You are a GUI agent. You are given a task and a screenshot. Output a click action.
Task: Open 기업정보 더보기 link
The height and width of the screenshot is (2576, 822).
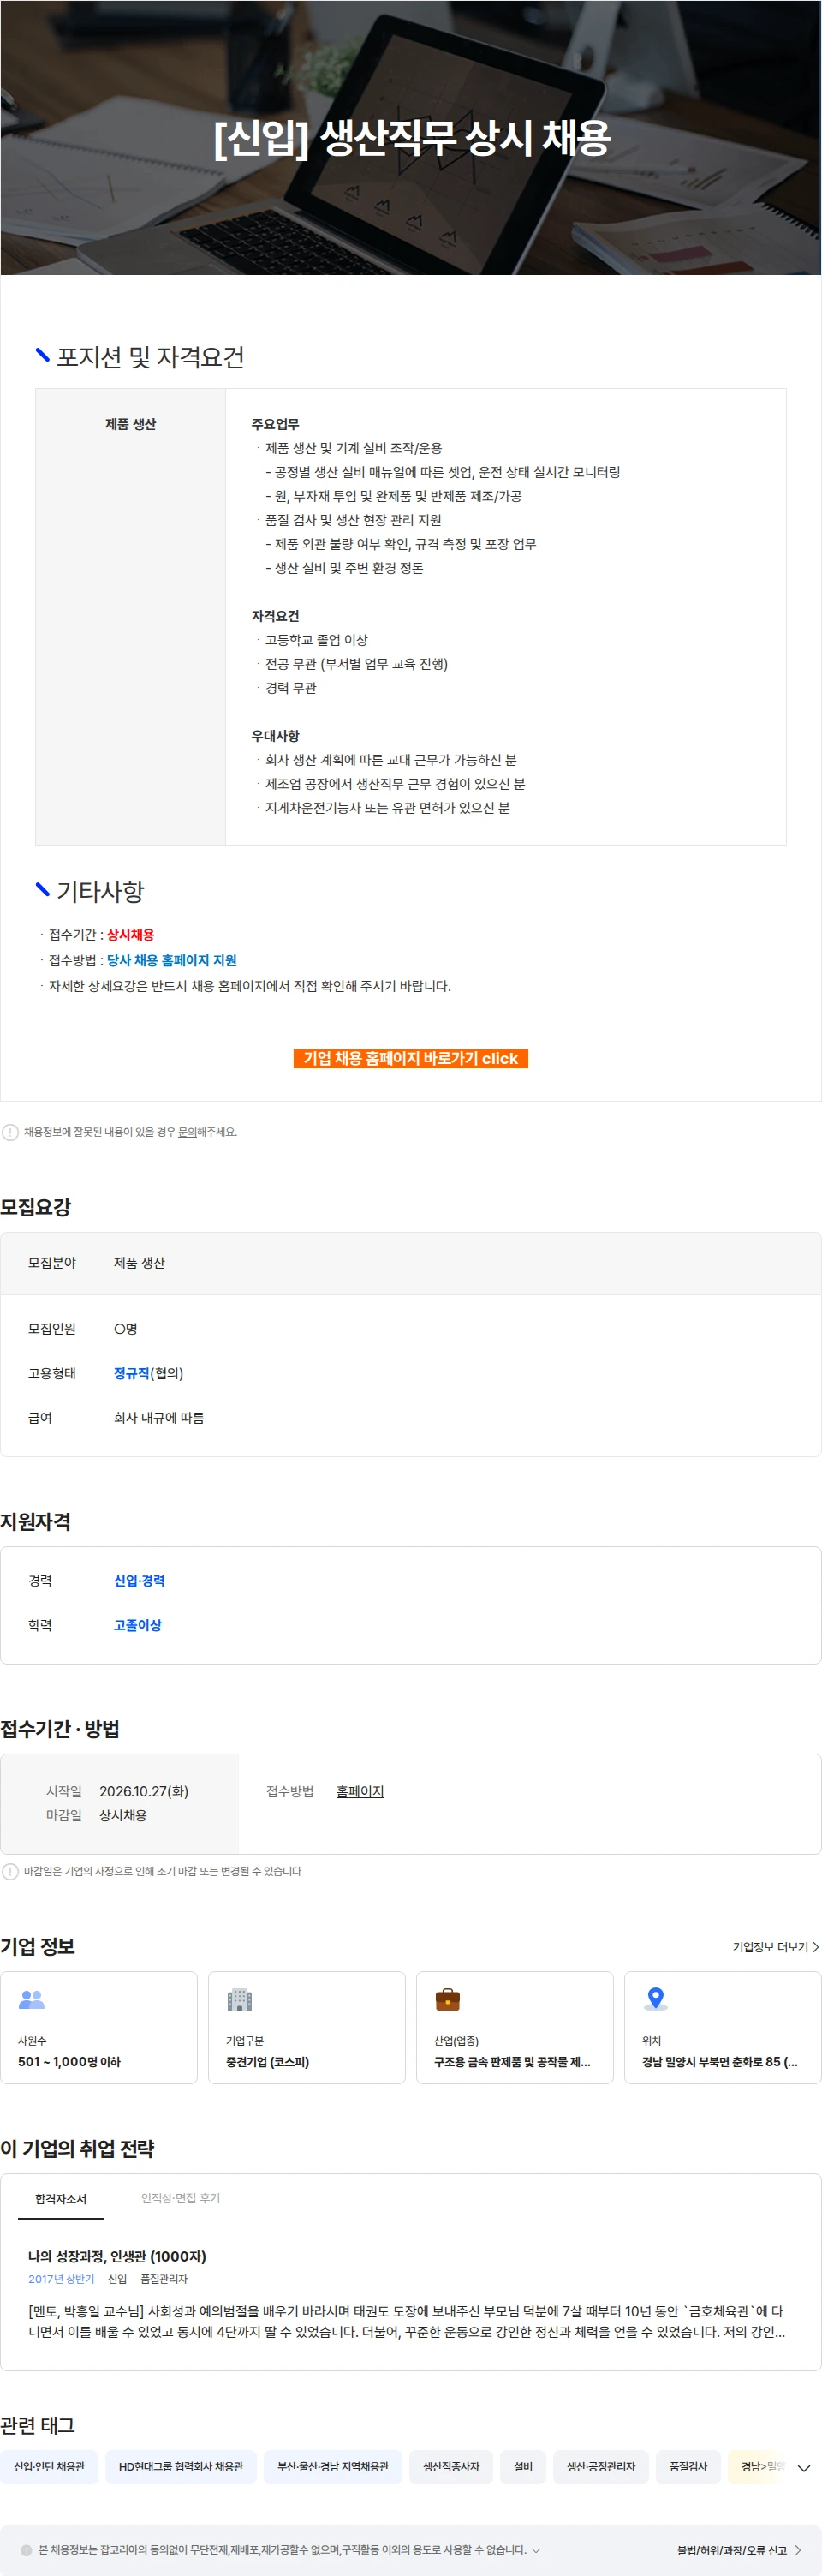click(x=776, y=1947)
